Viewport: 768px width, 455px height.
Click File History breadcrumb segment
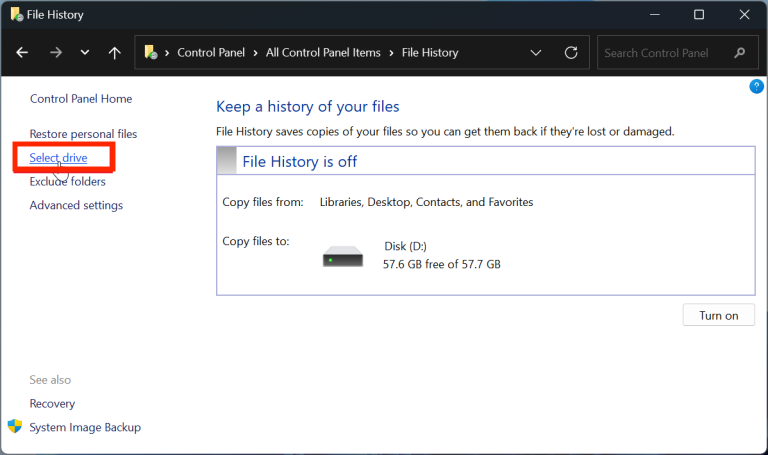[x=430, y=52]
